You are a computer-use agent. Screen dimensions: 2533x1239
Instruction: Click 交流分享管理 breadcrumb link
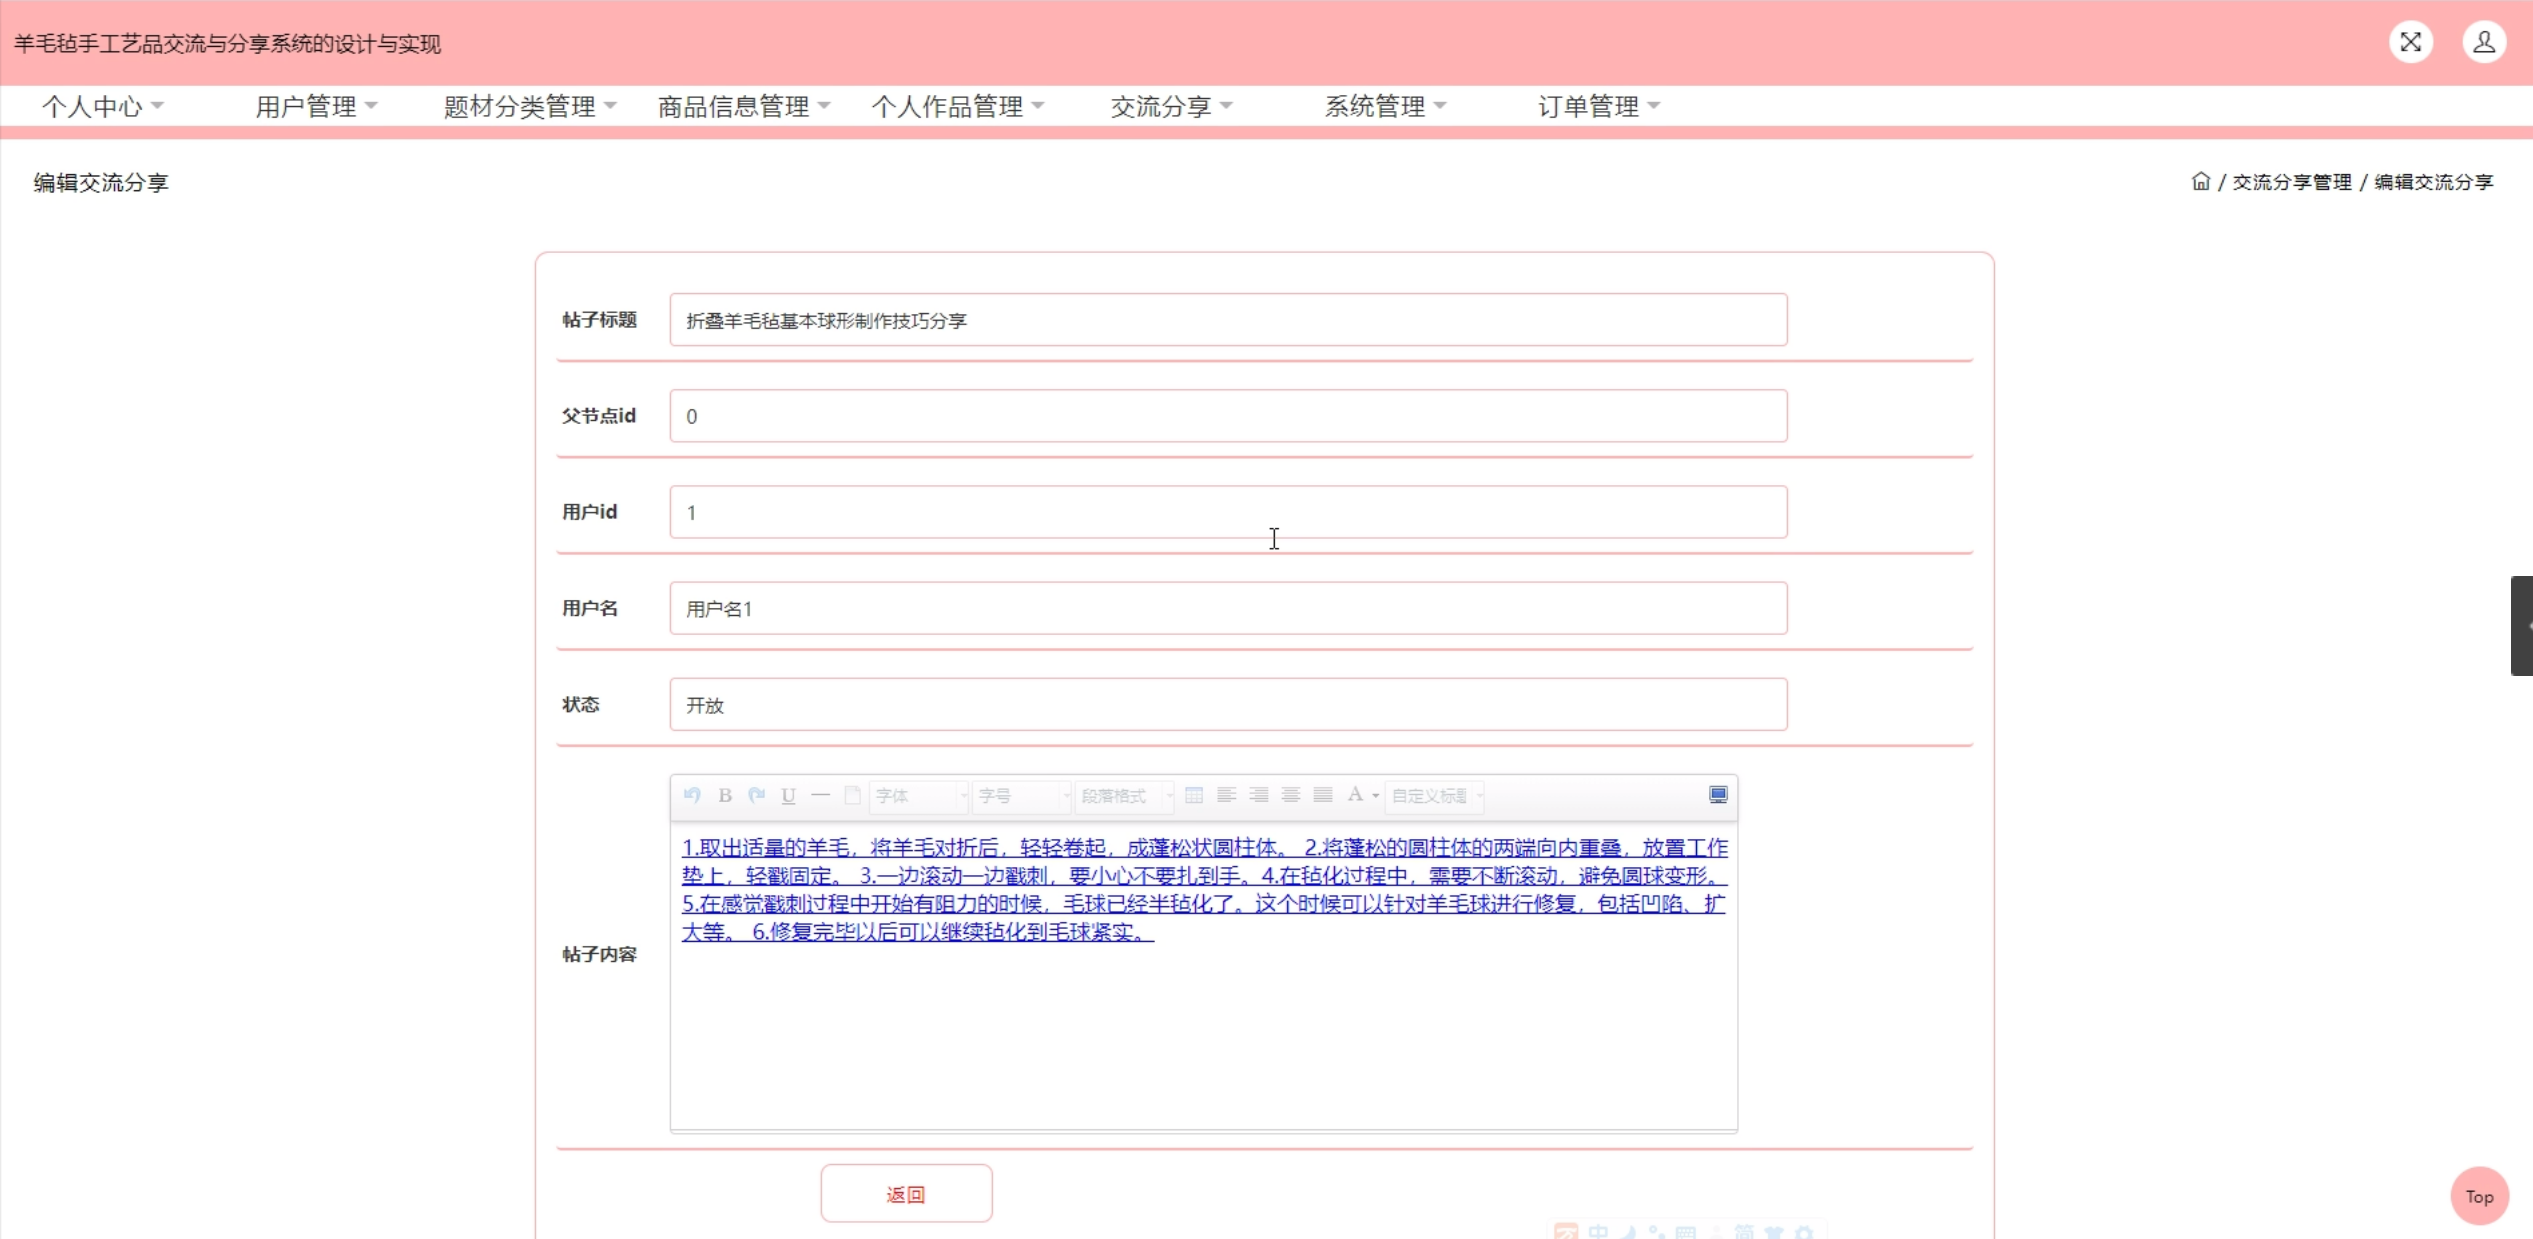tap(2292, 182)
